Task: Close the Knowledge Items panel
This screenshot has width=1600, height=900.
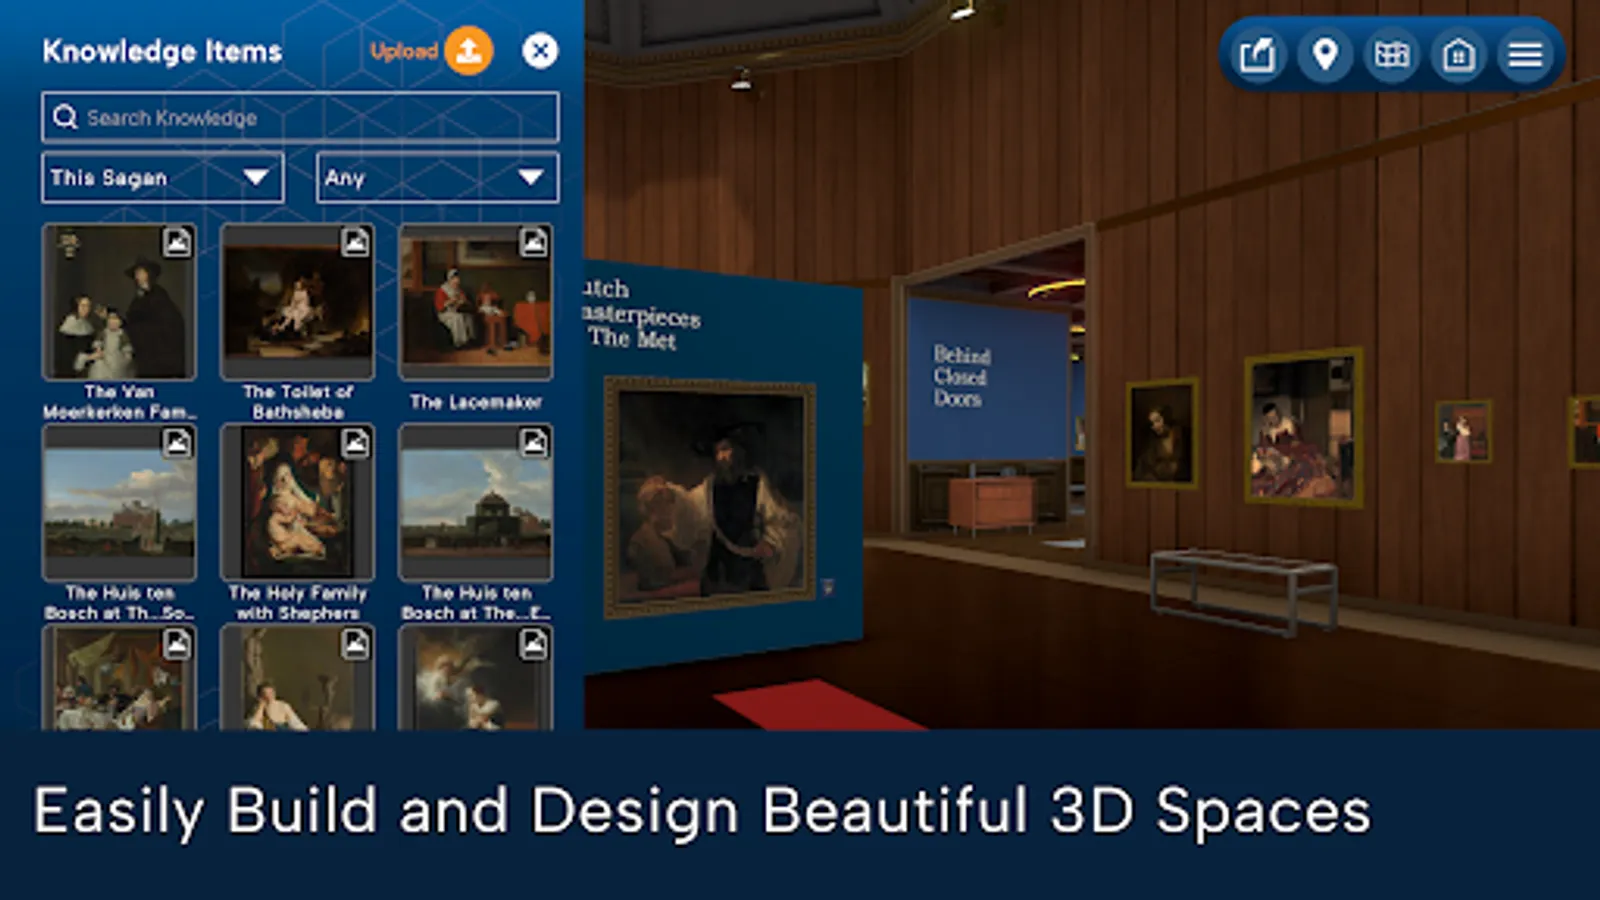Action: (540, 51)
